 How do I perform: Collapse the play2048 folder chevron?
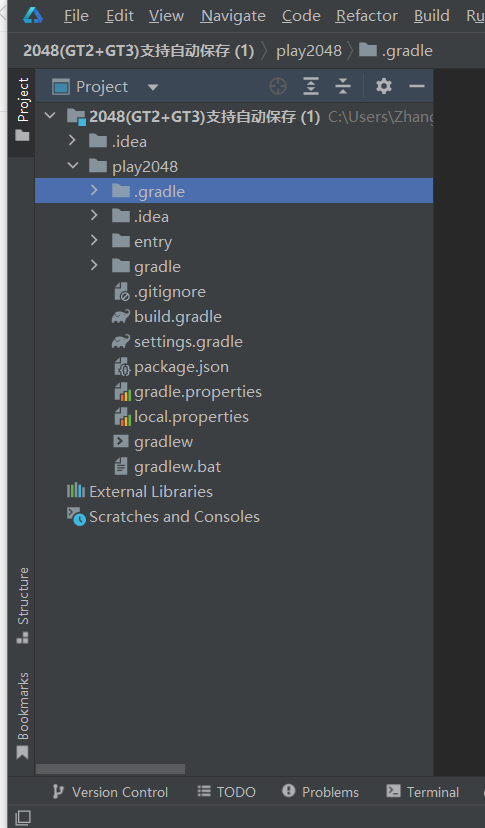(72, 166)
